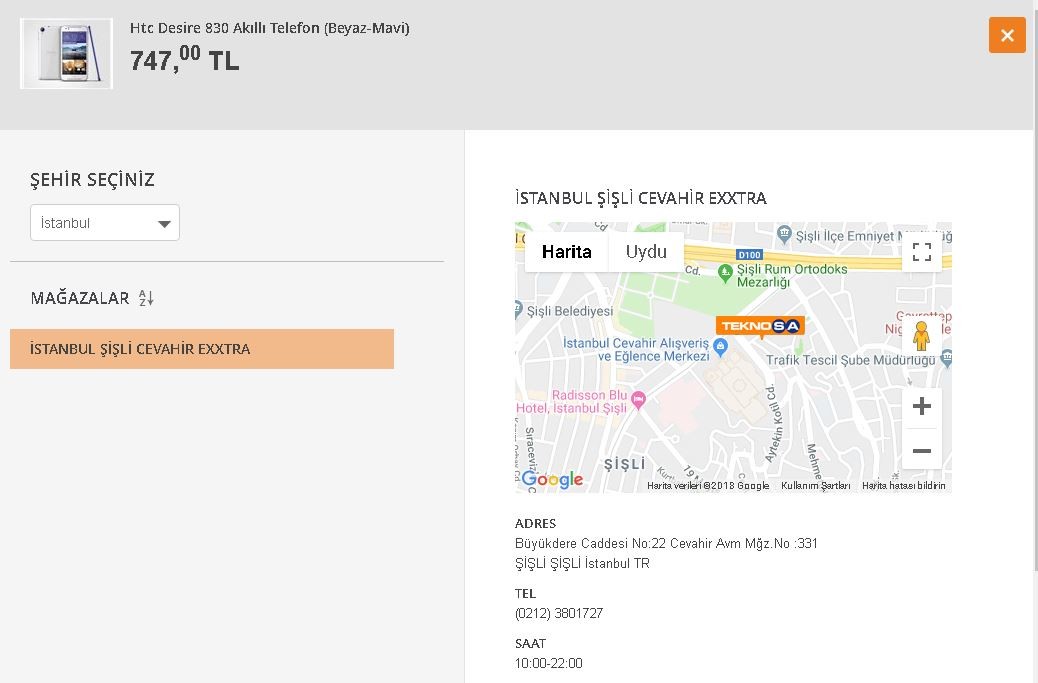Click İstanbul Cevahir Alışveriş Merkezi pin
This screenshot has height=683, width=1038.
pyautogui.click(x=721, y=345)
